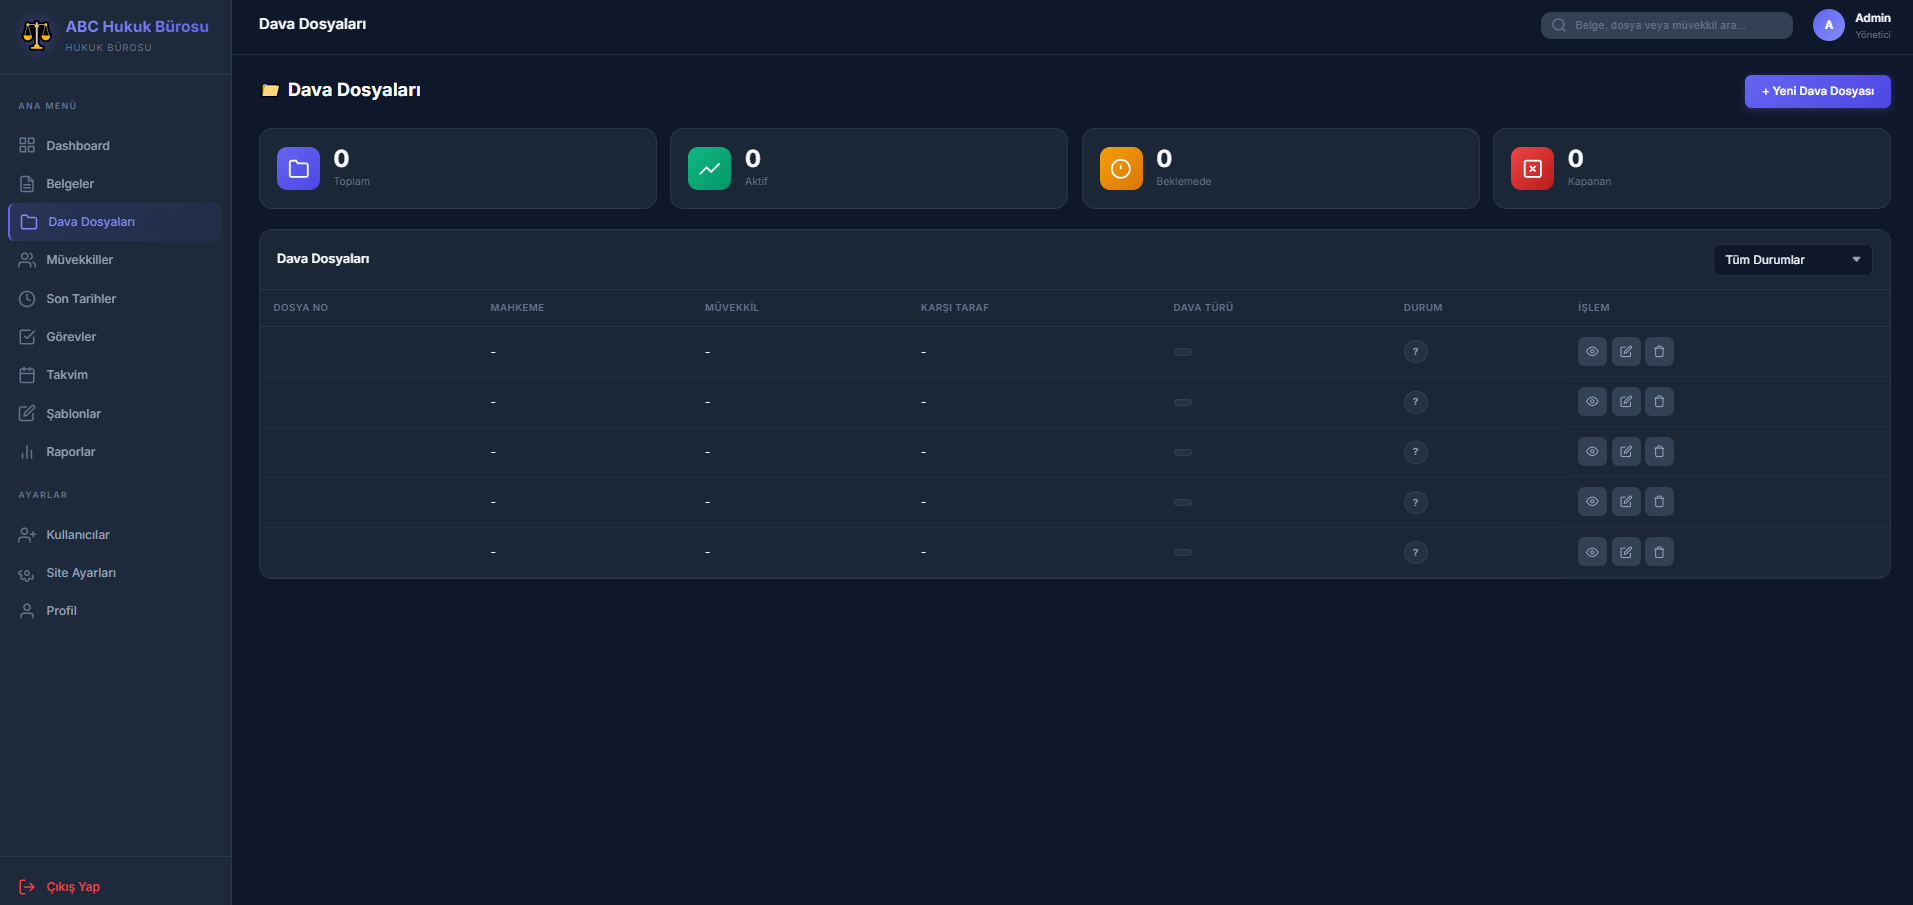The image size is (1913, 905).
Task: Edit the second row's case file
Action: (1626, 401)
